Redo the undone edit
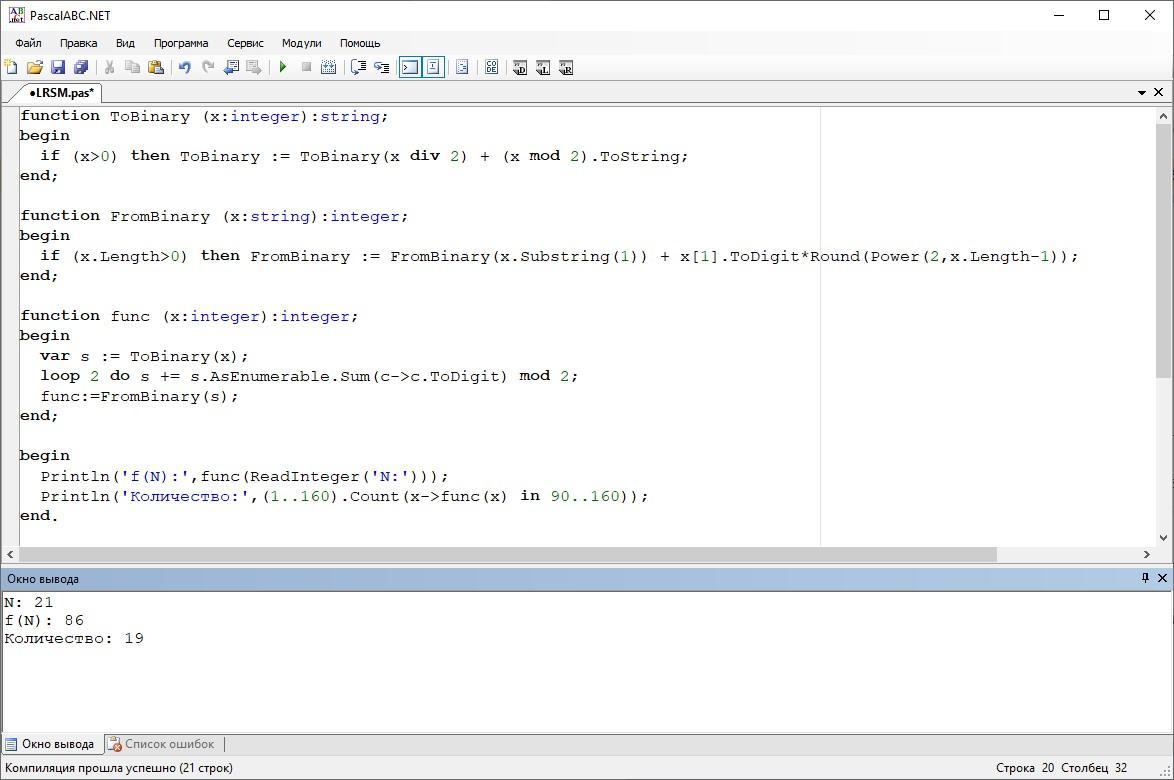Viewport: 1174px width, 780px height. (207, 67)
